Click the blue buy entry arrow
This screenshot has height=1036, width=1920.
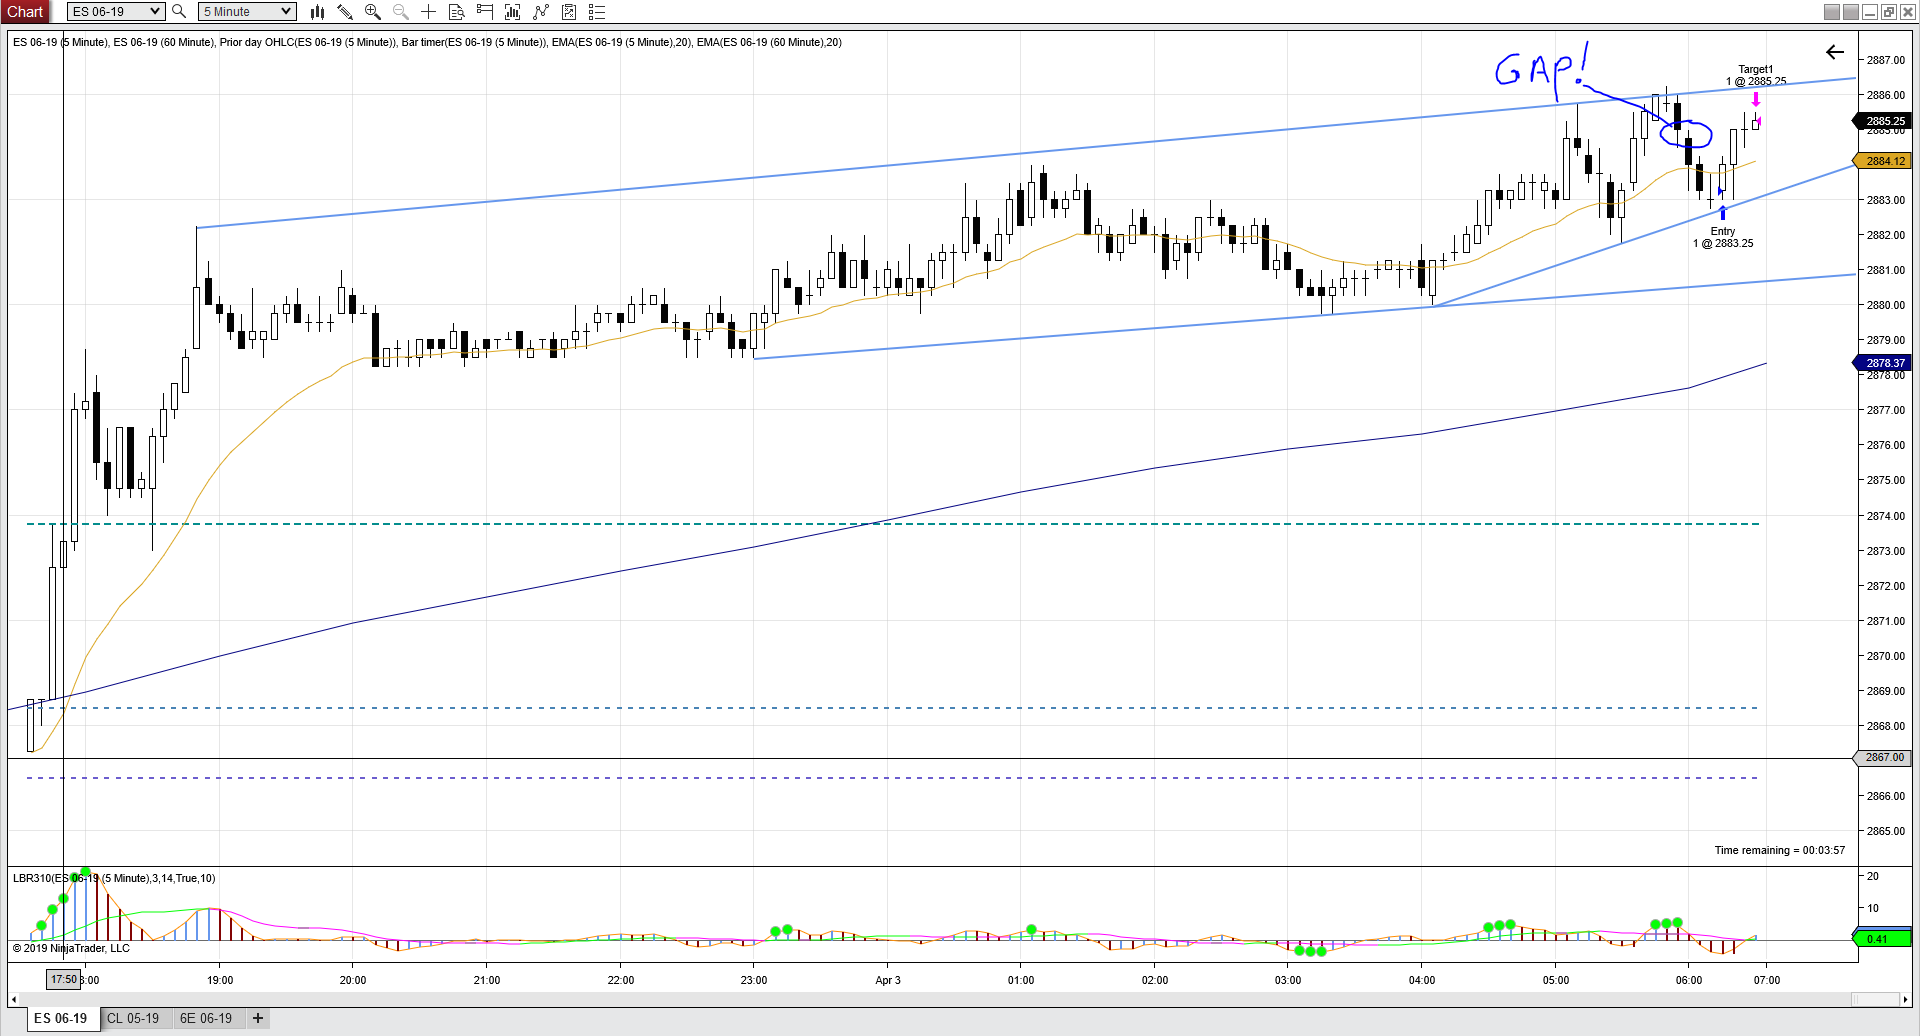pos(1722,213)
